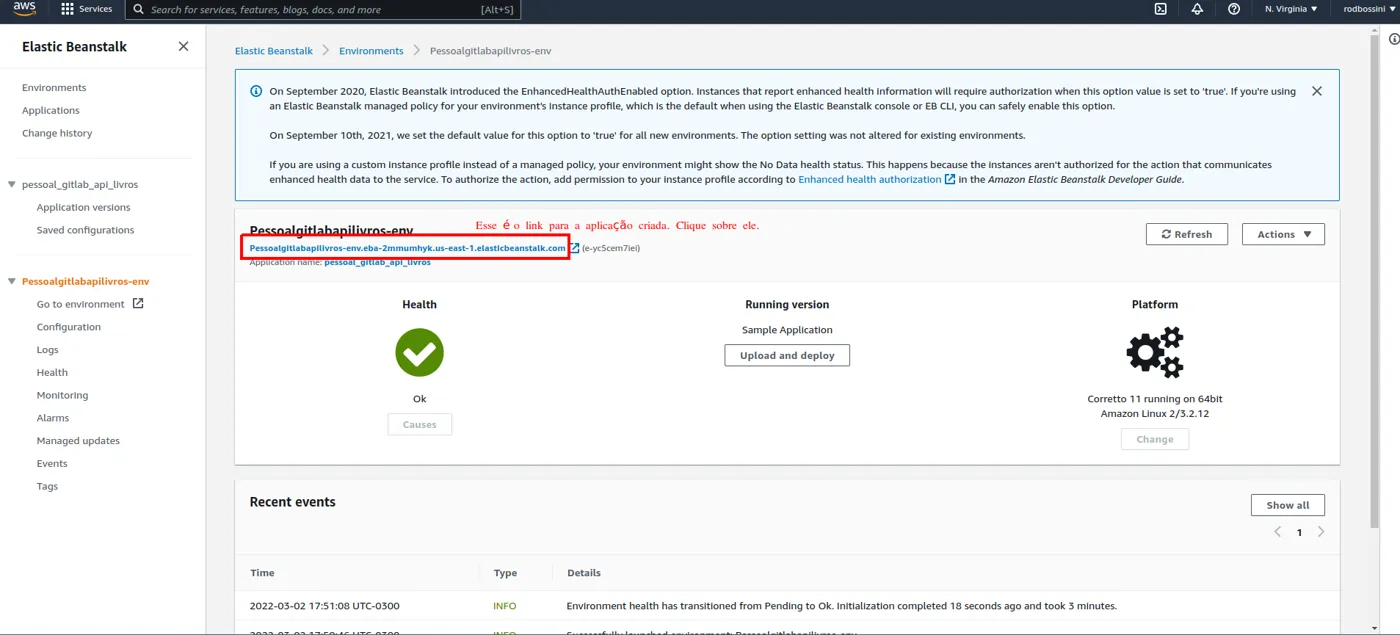Open the notifications bell

click(1197, 9)
